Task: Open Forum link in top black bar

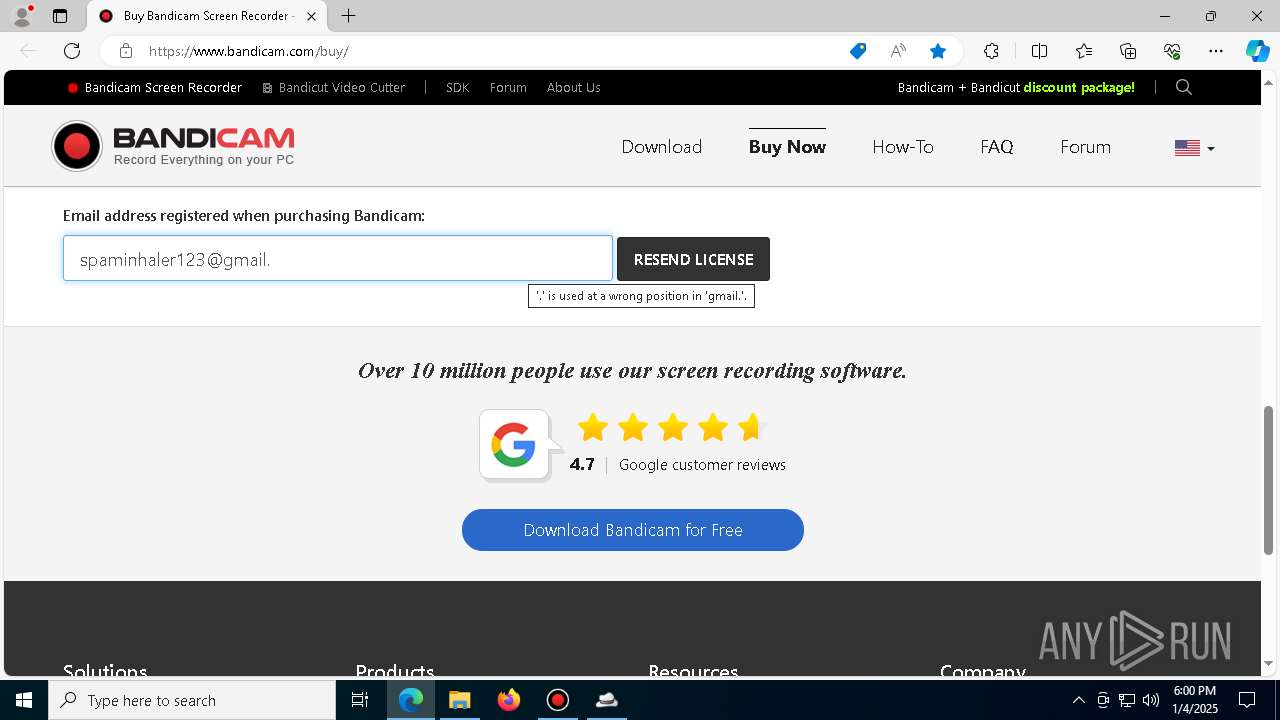Action: (508, 88)
